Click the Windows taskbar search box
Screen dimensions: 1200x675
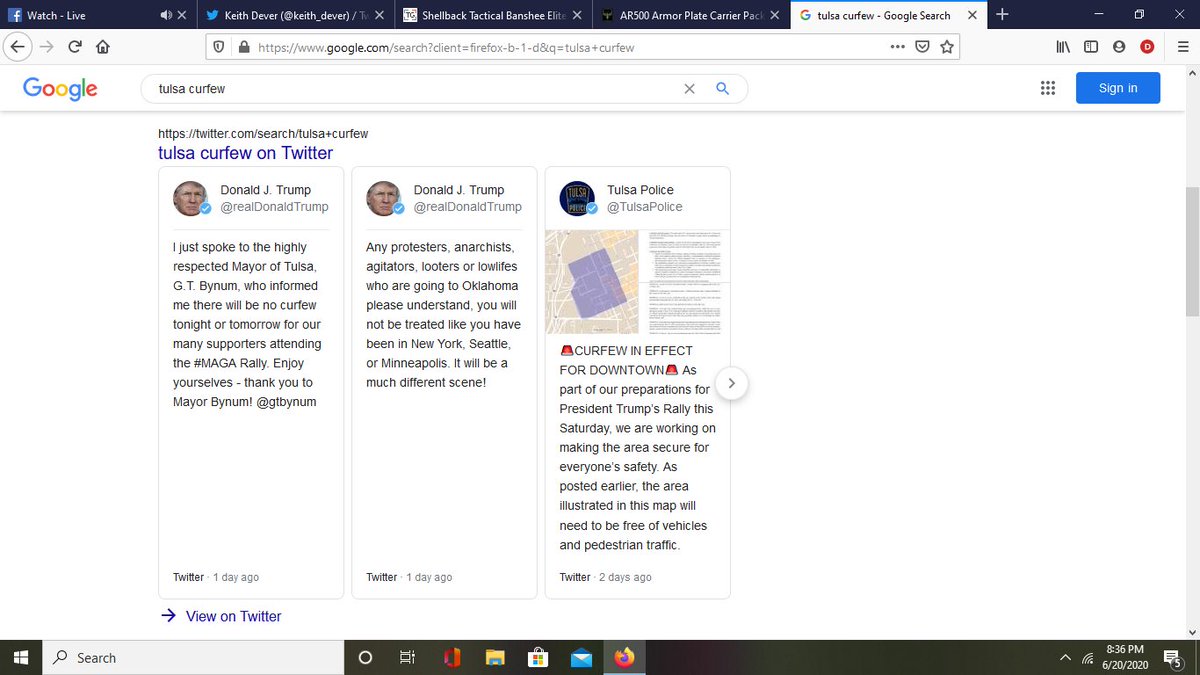point(194,657)
